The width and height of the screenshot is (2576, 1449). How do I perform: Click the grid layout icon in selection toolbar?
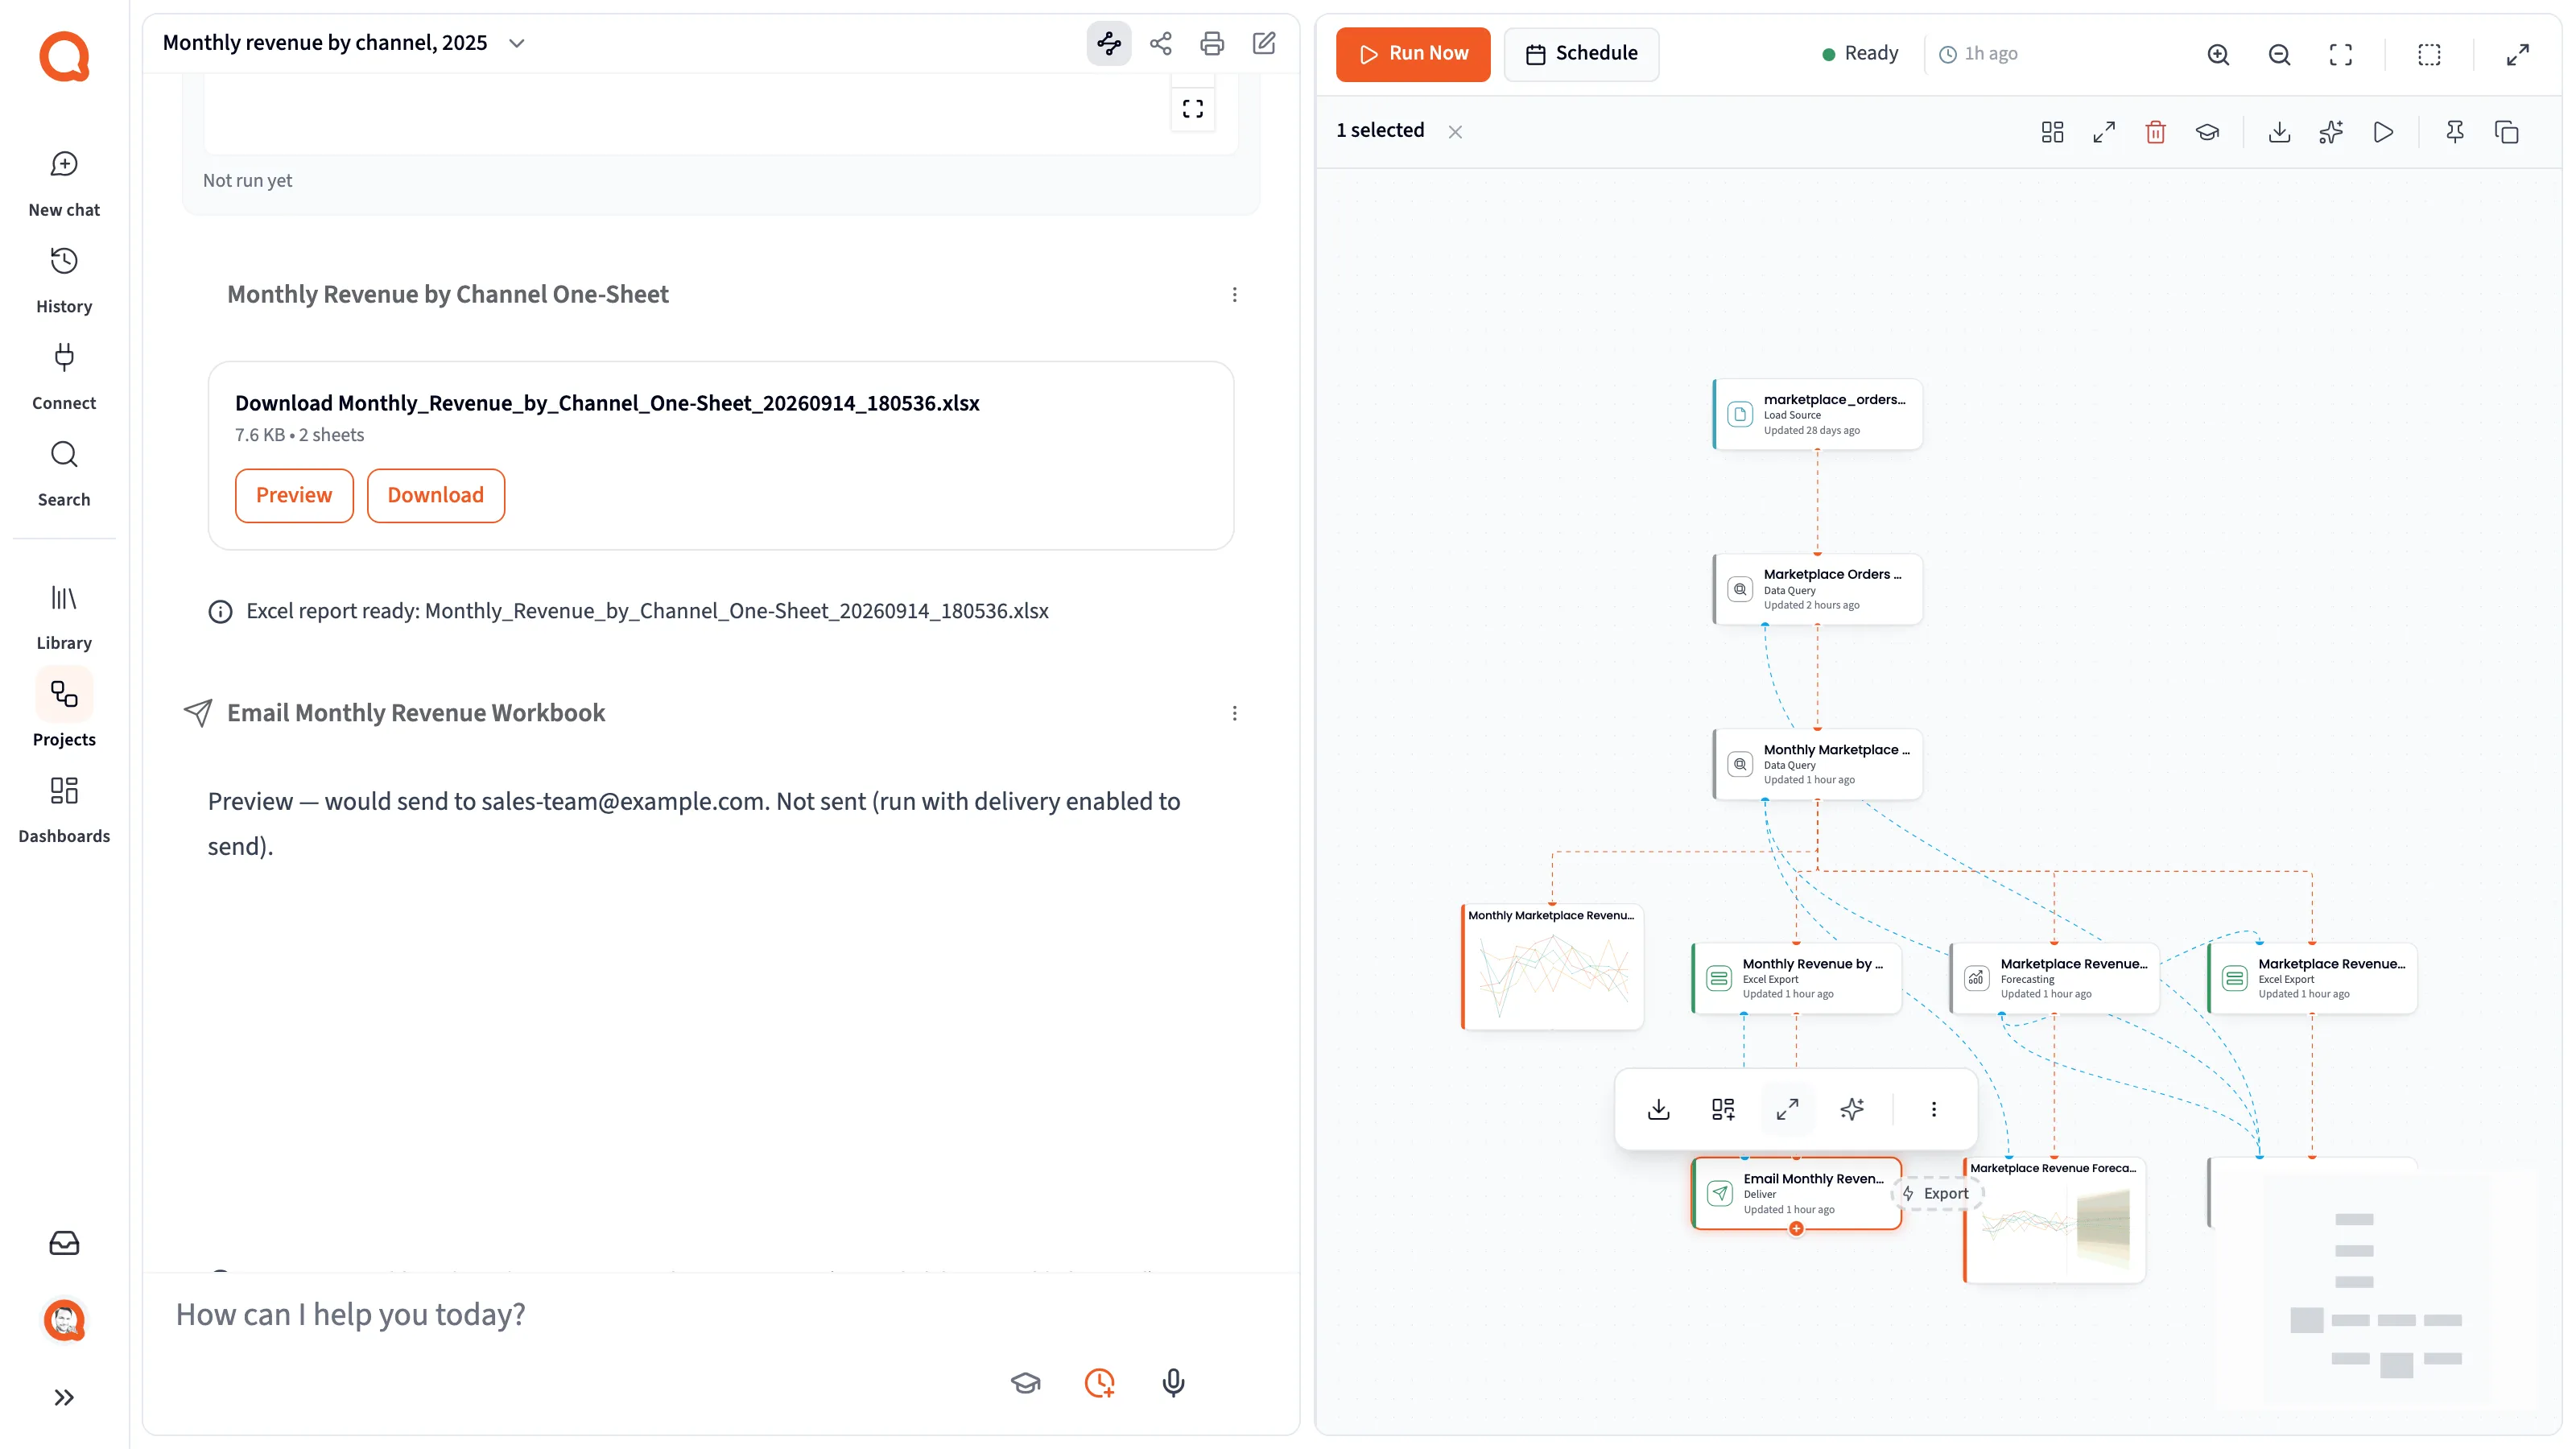[2052, 132]
